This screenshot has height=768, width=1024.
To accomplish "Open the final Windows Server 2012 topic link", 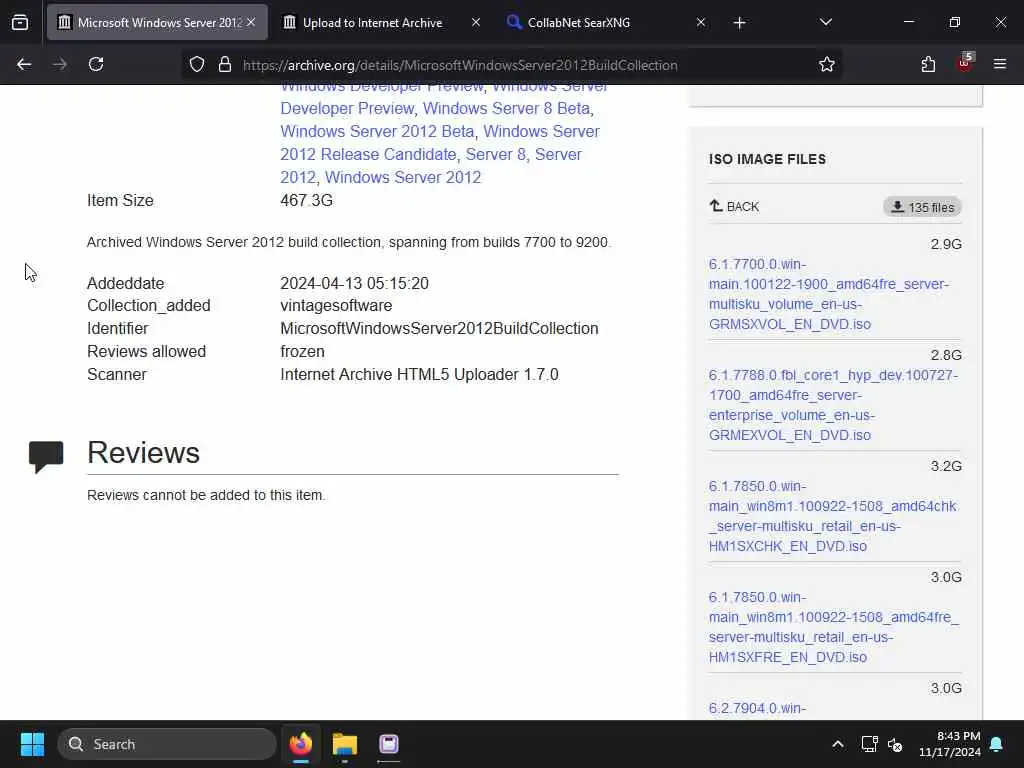I will click(x=403, y=177).
